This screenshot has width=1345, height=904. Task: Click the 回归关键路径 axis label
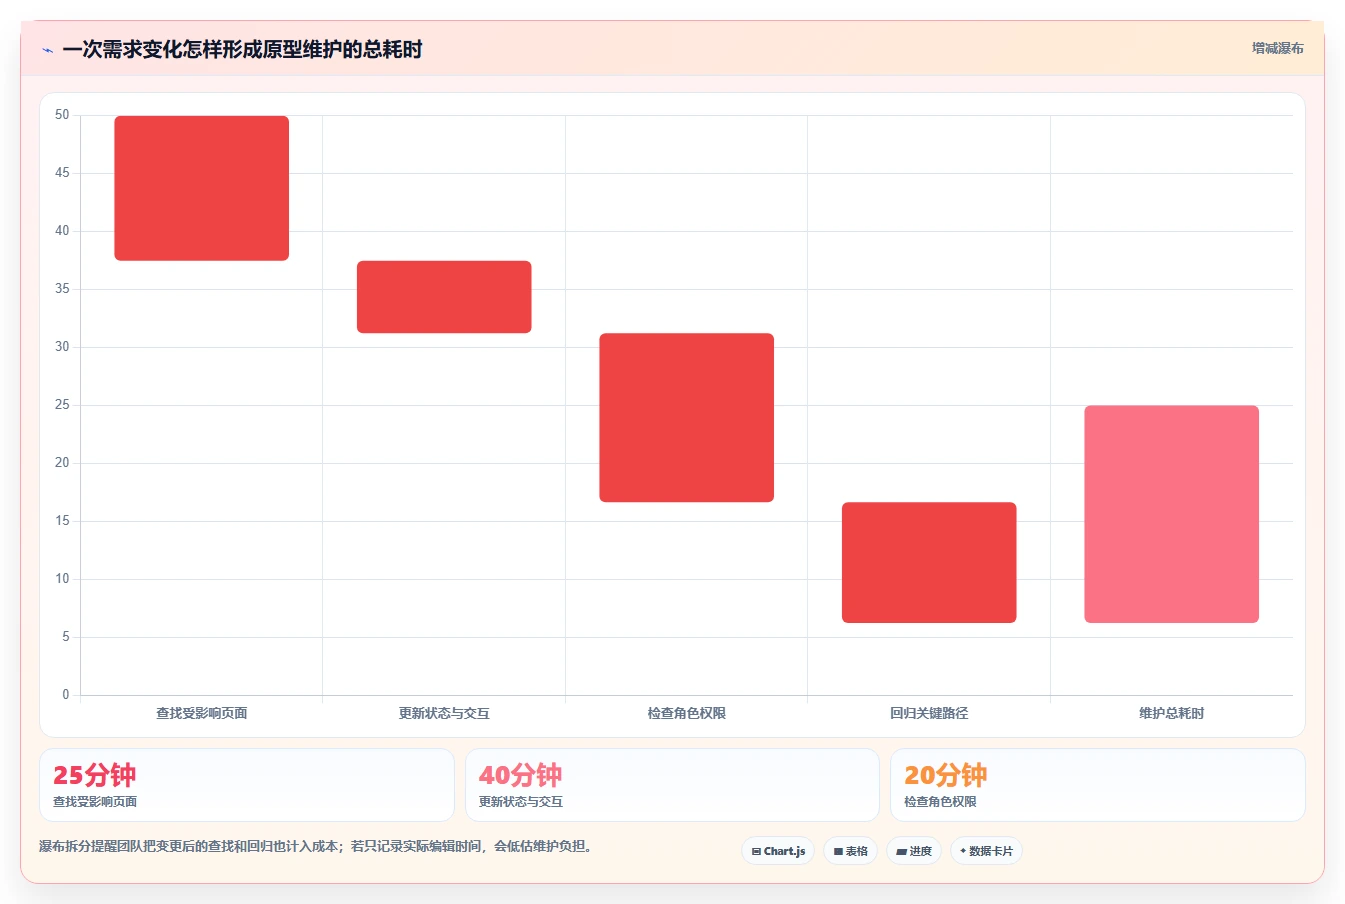coord(929,713)
